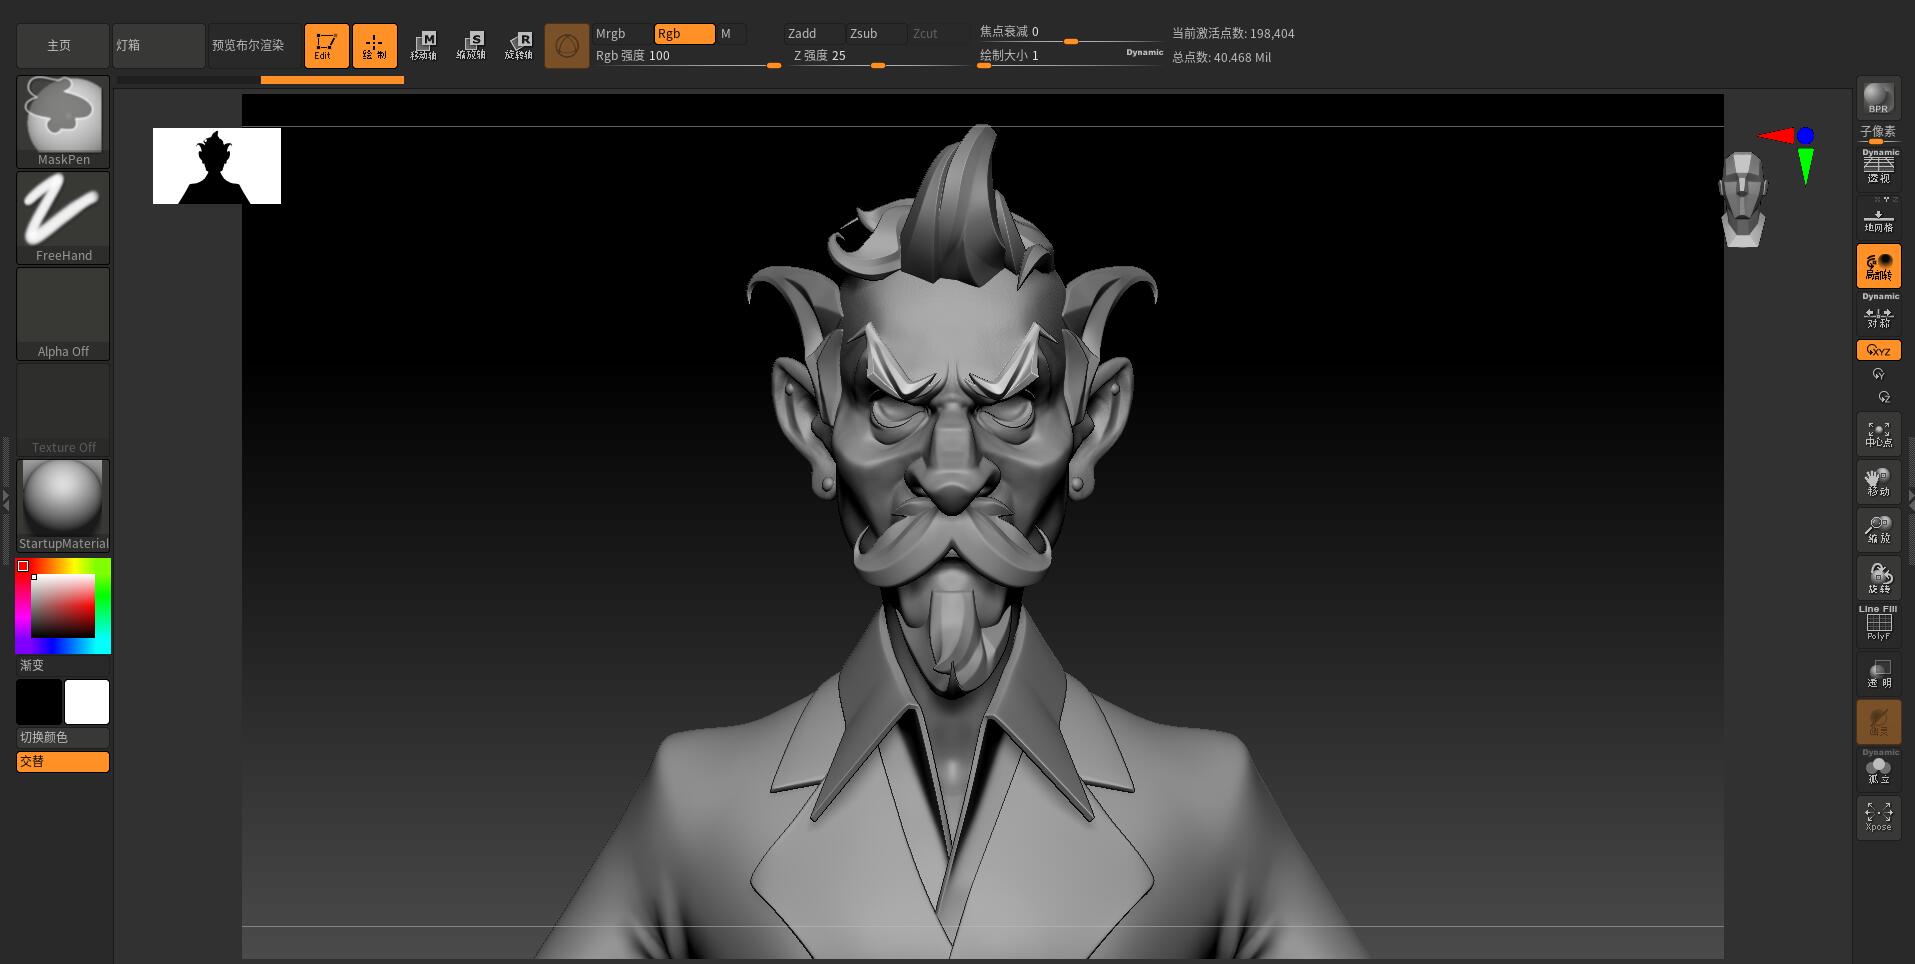The image size is (1915, 964).
Task: Open the Texture Off selector
Action: [x=63, y=409]
